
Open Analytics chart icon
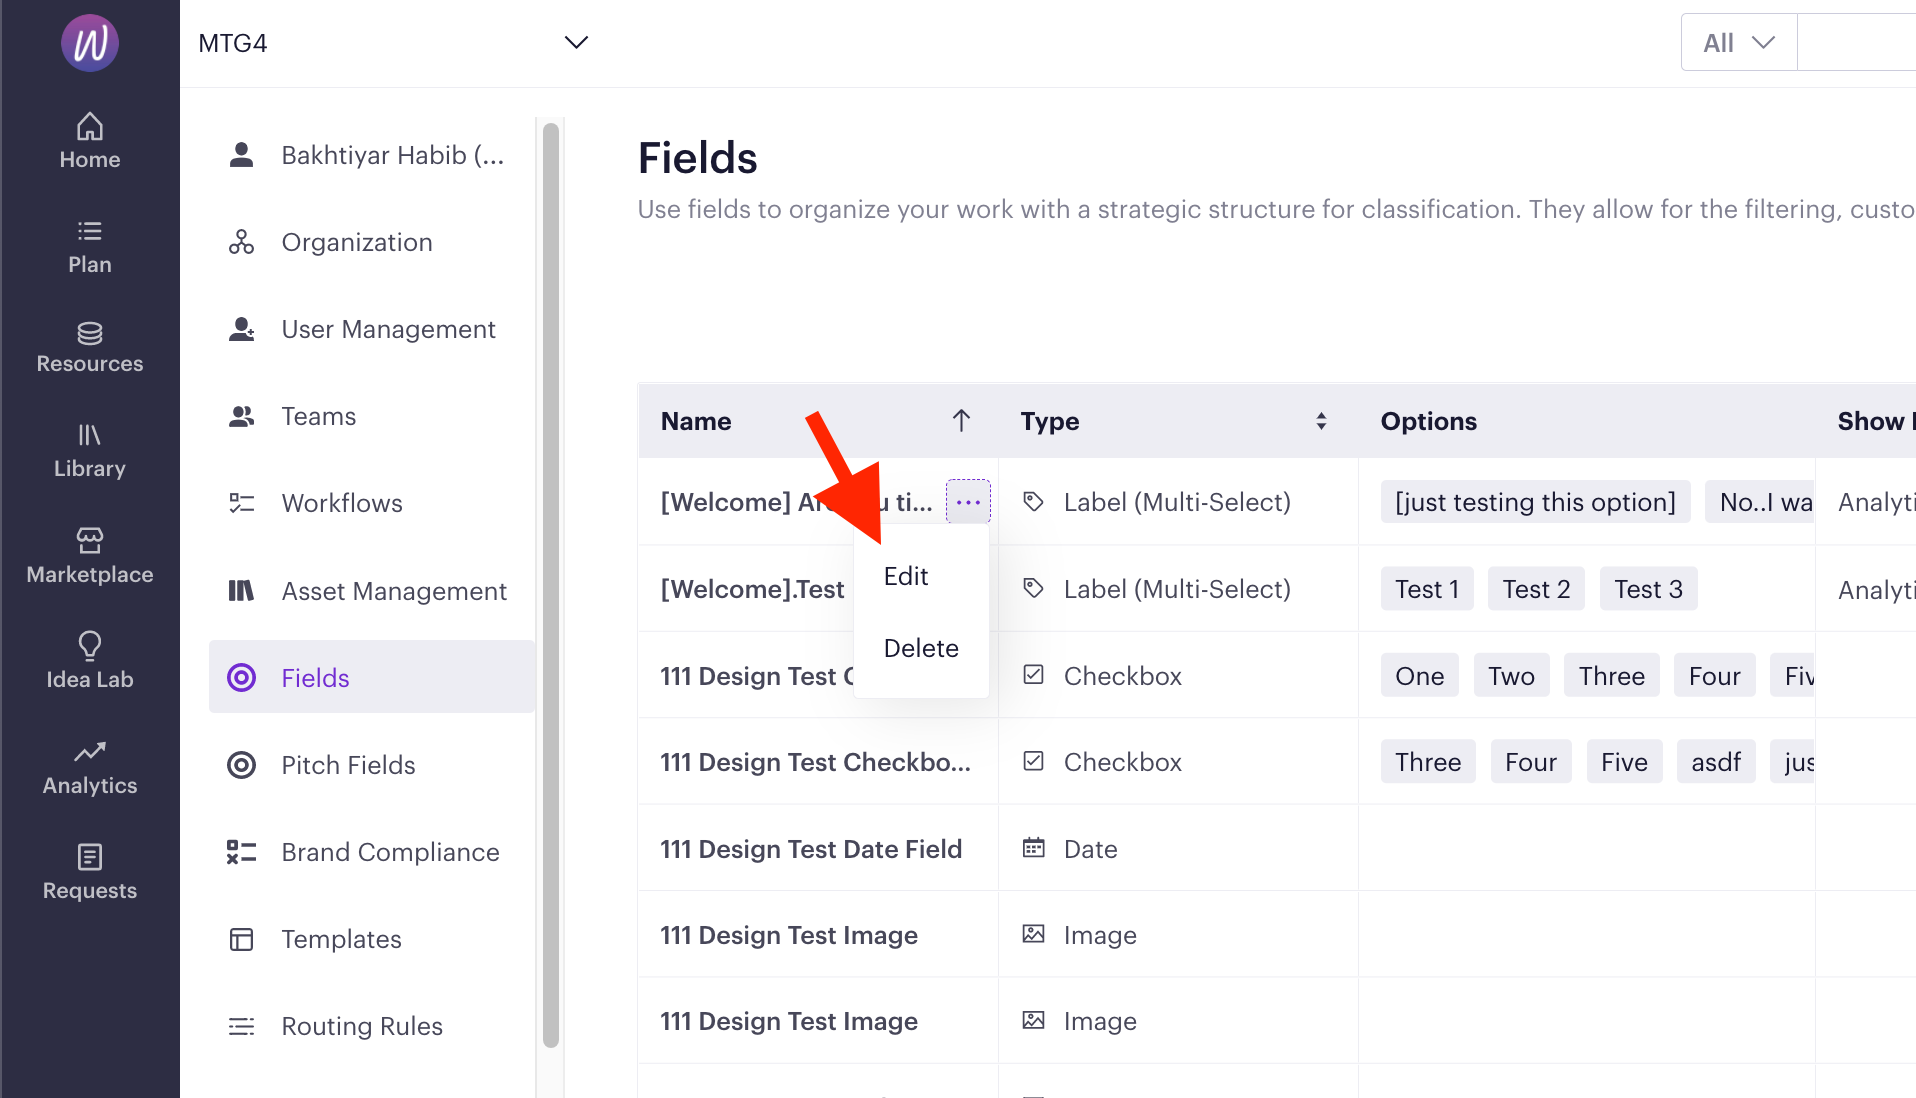coord(90,751)
